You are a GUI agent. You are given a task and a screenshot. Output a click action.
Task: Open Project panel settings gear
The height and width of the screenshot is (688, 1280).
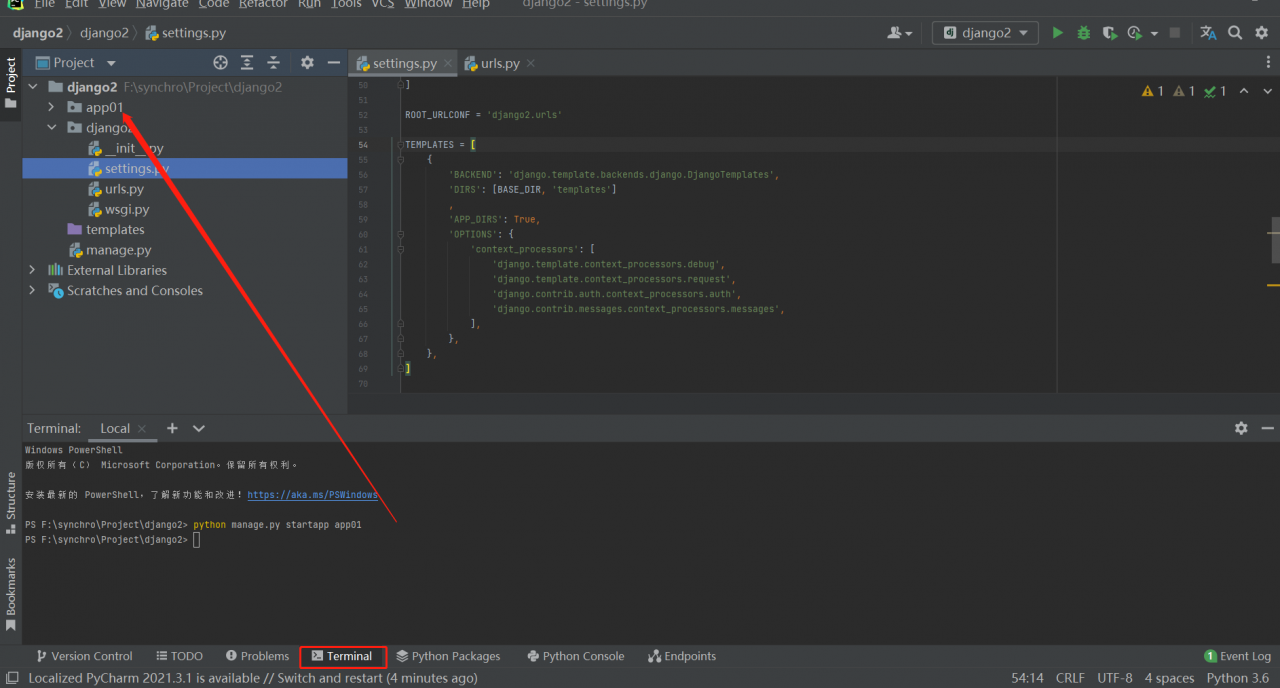pos(307,63)
